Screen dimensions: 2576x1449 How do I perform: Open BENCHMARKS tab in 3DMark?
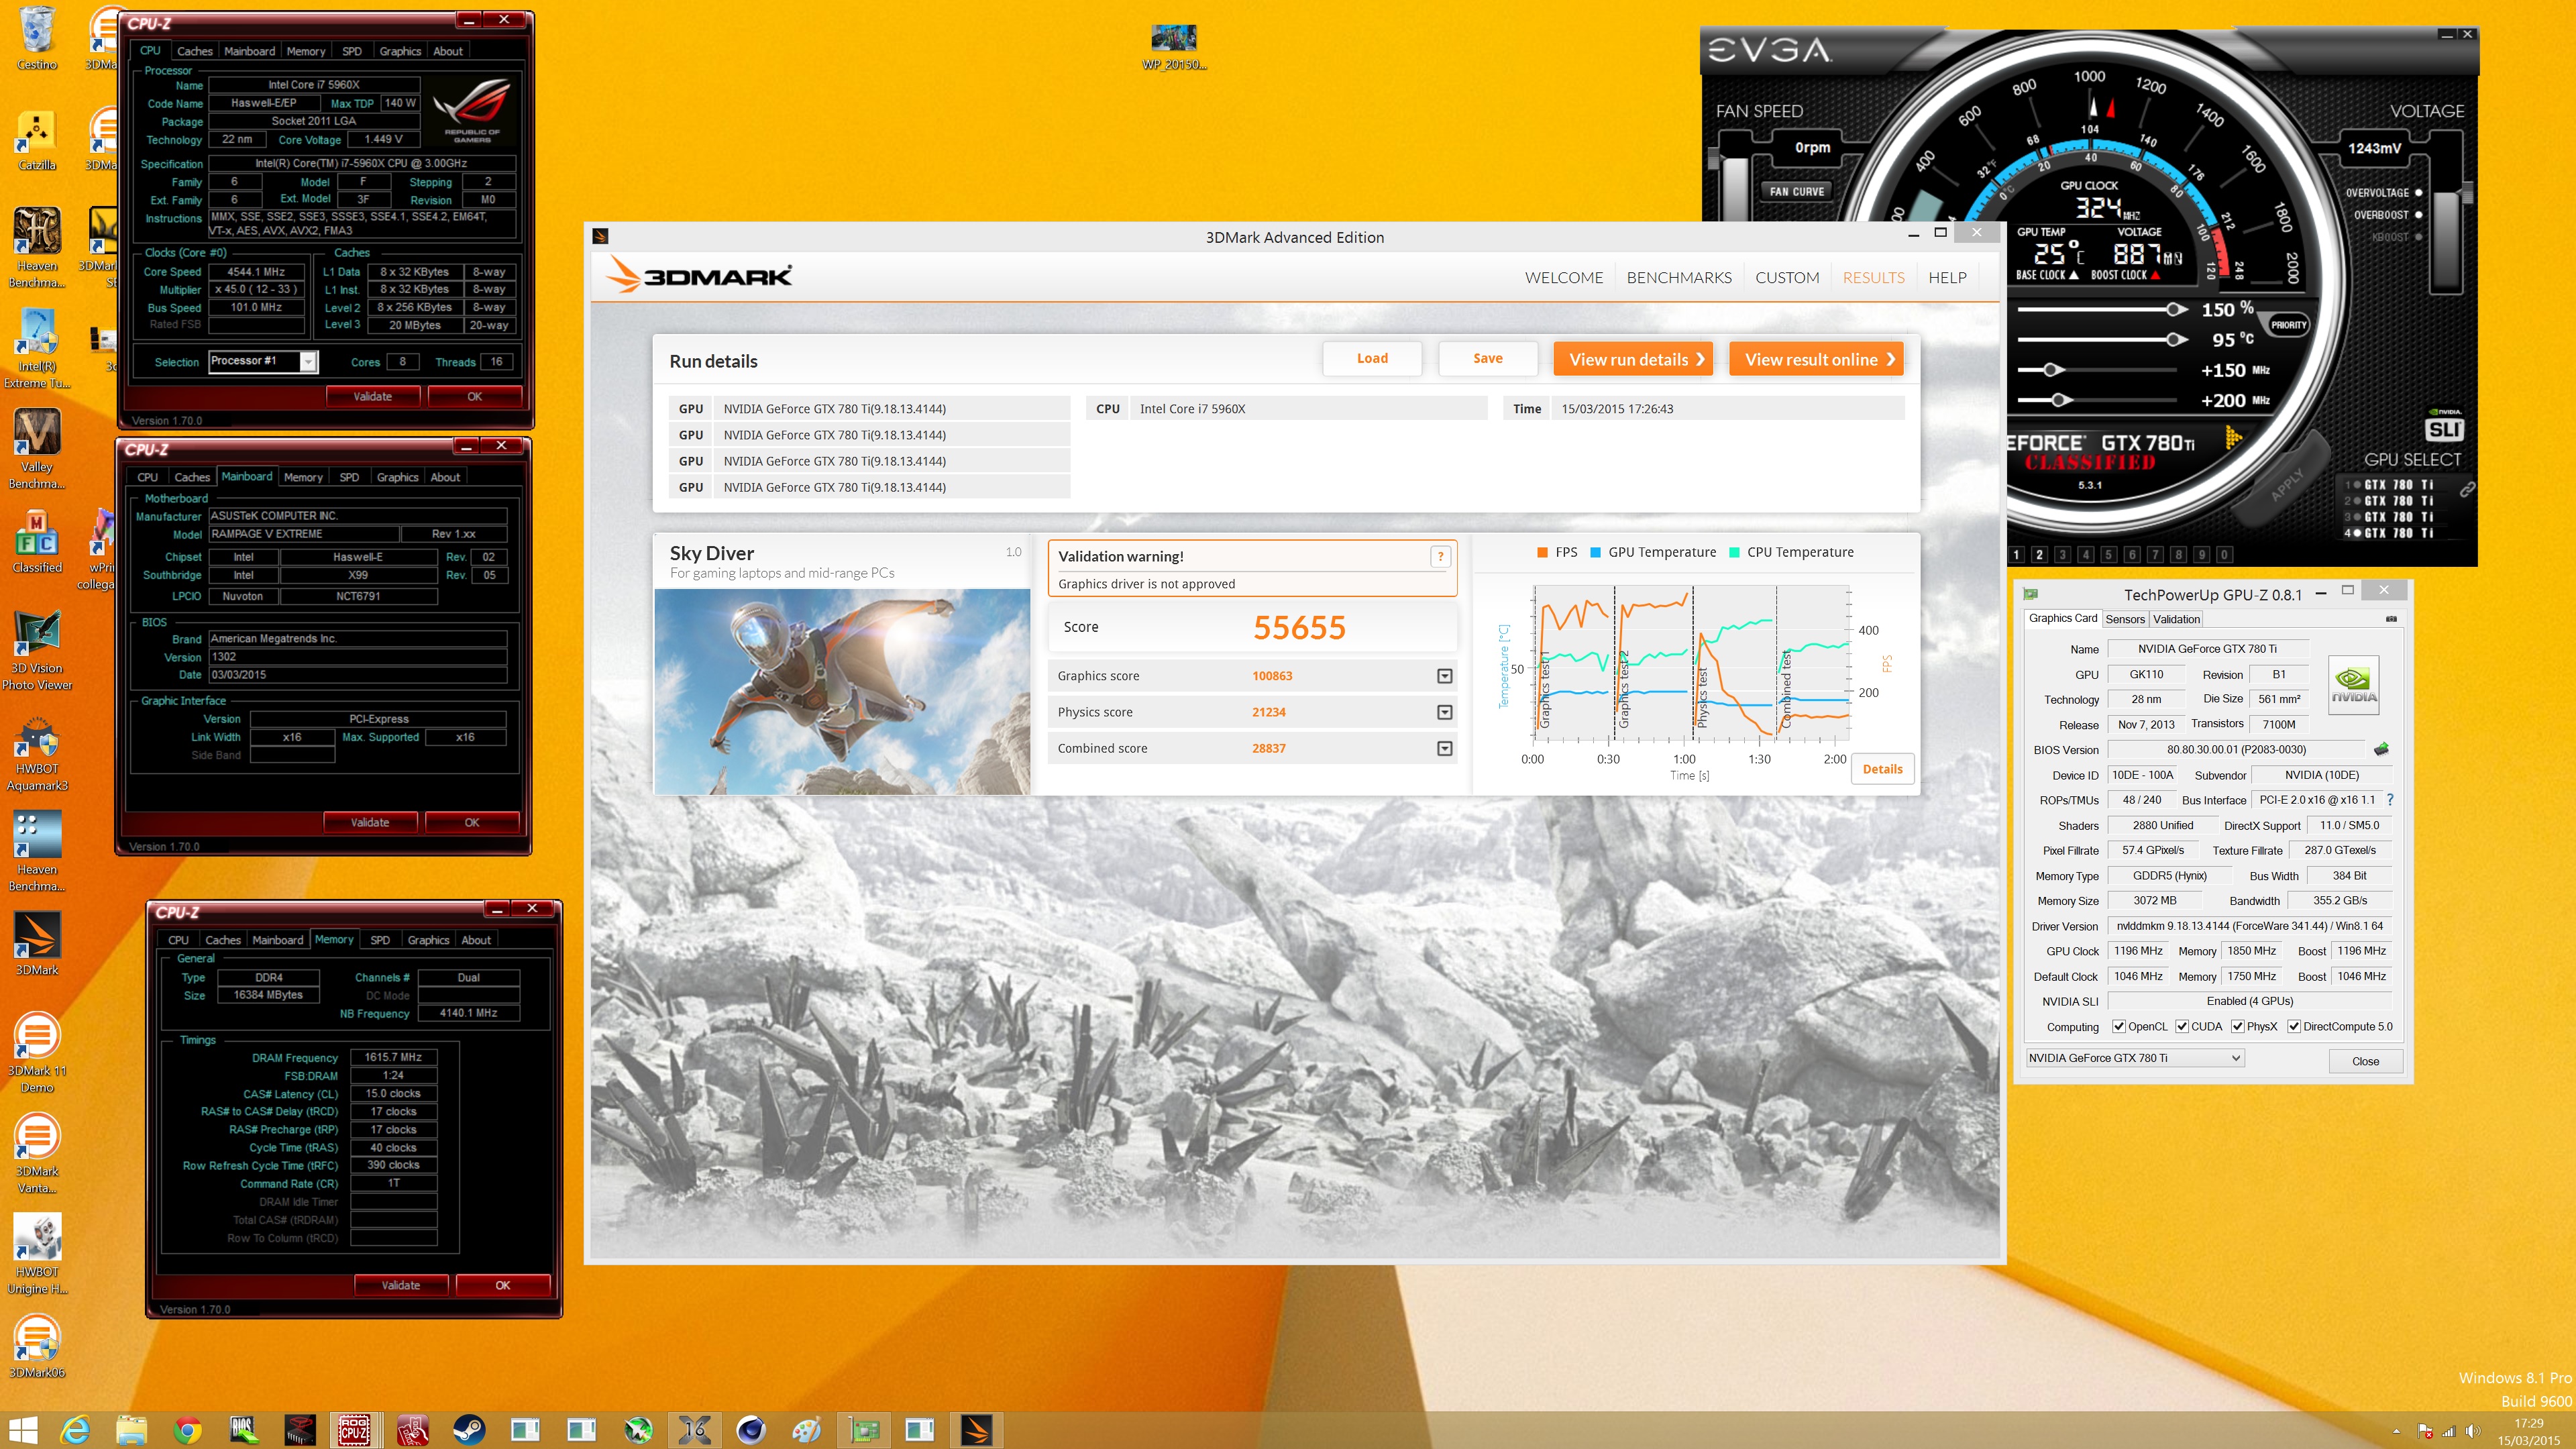[x=1679, y=278]
